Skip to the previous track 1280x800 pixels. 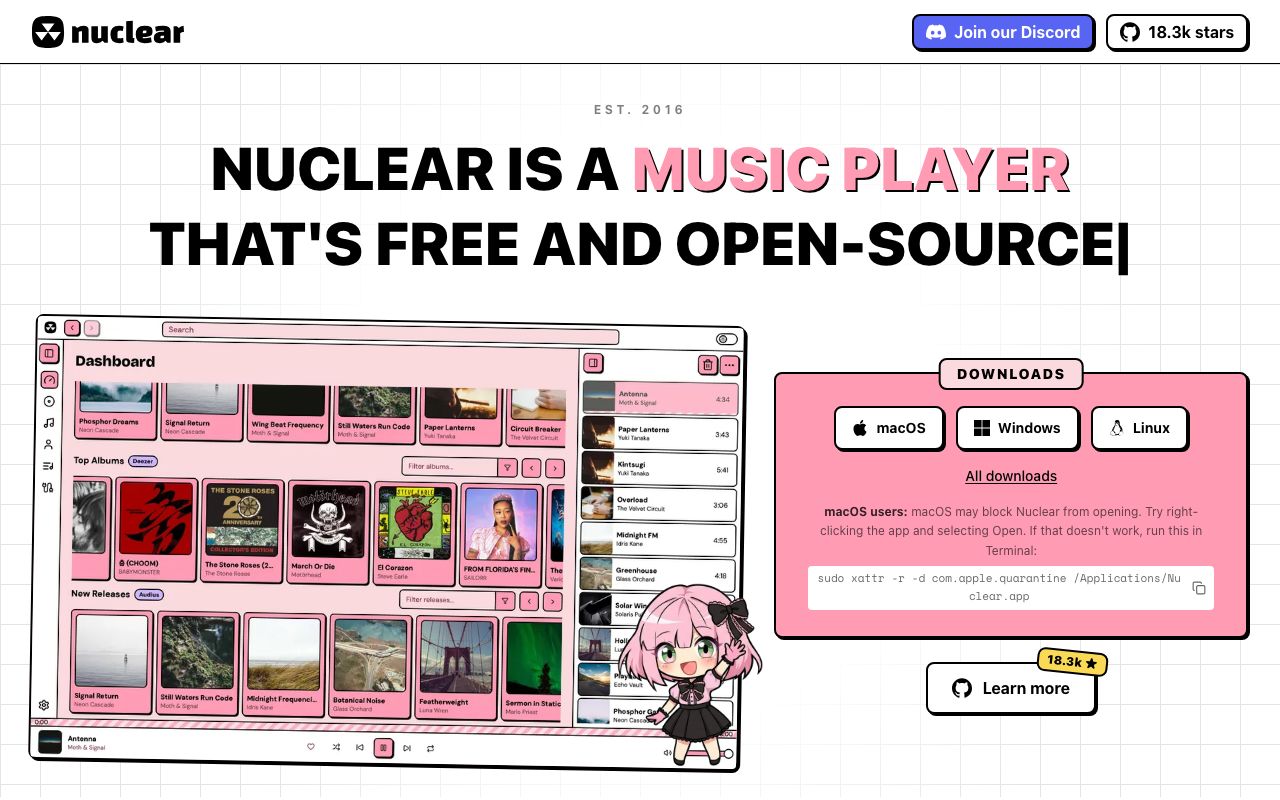pyautogui.click(x=360, y=748)
